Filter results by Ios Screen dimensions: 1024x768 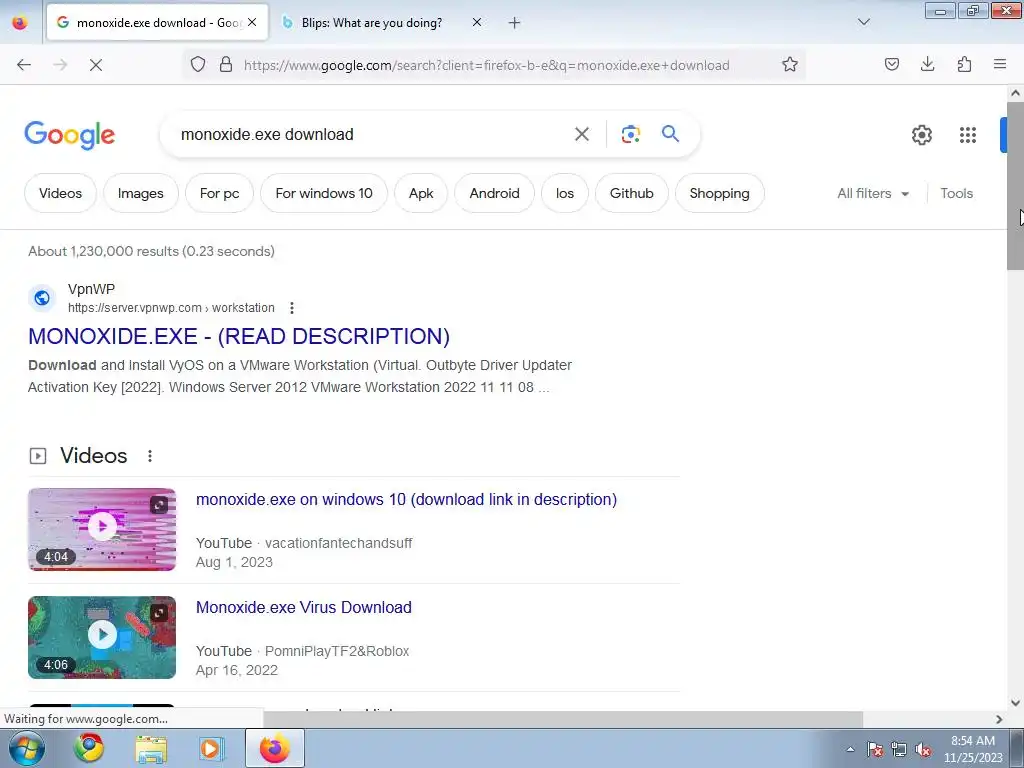point(565,193)
